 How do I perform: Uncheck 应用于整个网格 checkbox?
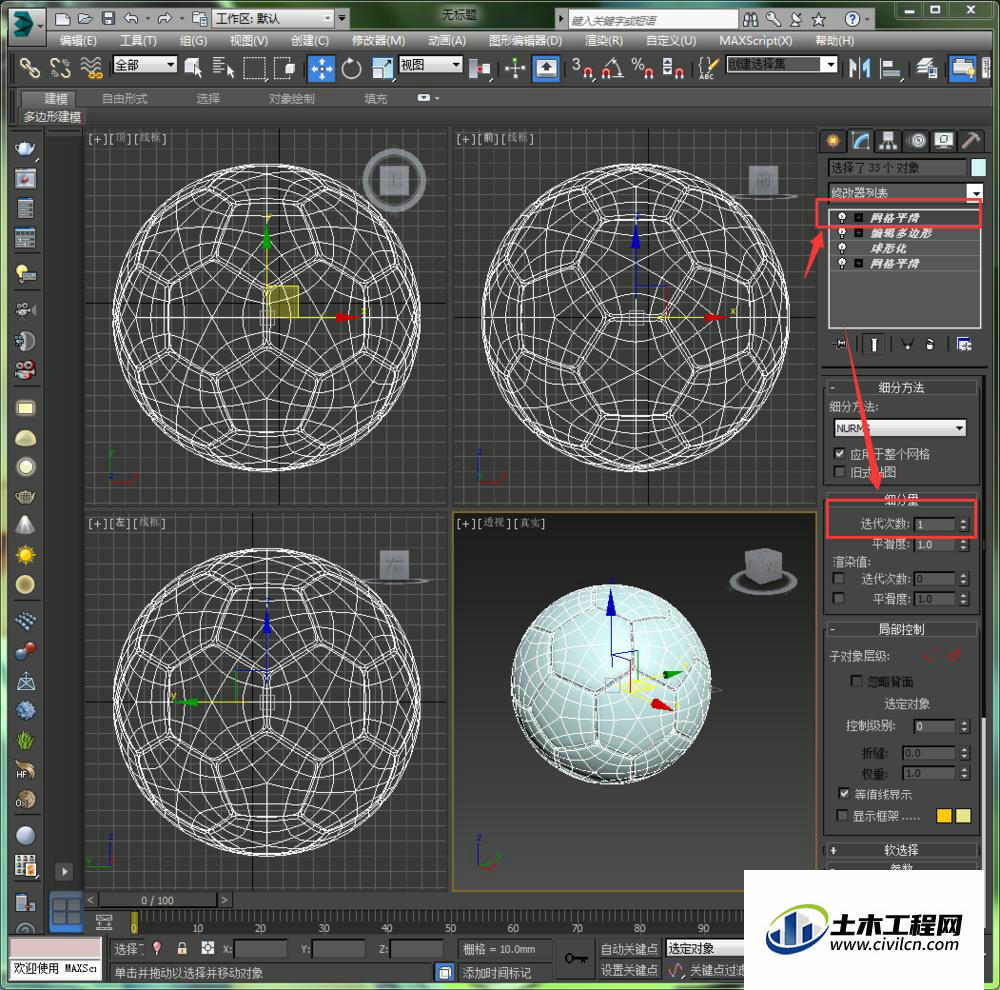(x=839, y=454)
